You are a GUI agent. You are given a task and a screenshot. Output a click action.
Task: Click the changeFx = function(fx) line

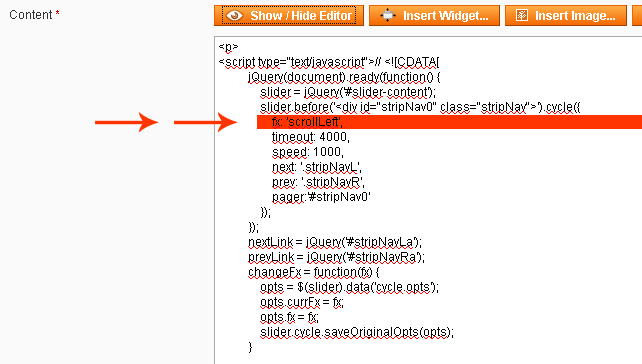coord(314,272)
